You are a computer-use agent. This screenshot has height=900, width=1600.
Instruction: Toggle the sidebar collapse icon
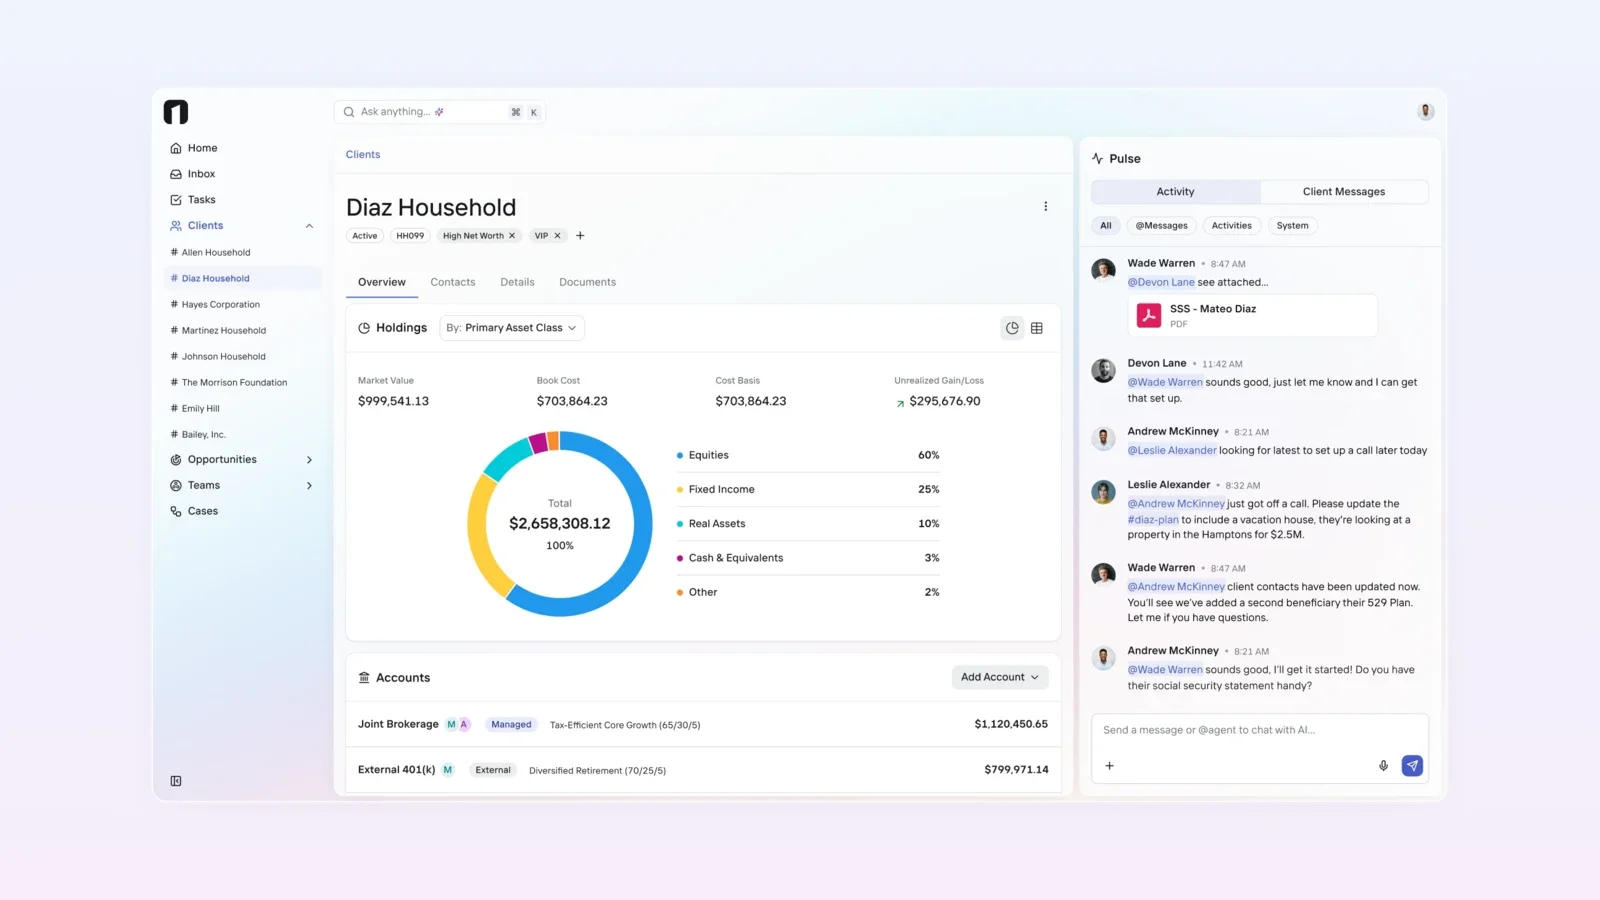point(176,781)
